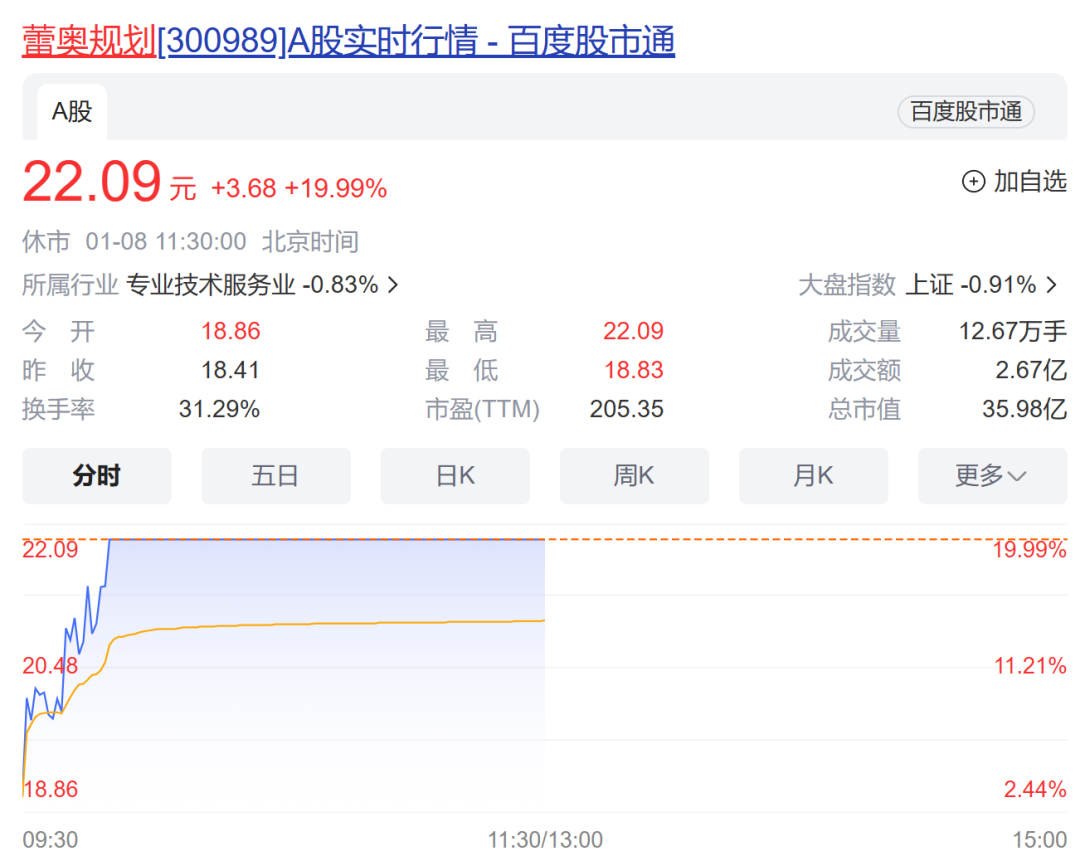
Task: Click the 换手率 value 31.29%
Action: coord(219,409)
